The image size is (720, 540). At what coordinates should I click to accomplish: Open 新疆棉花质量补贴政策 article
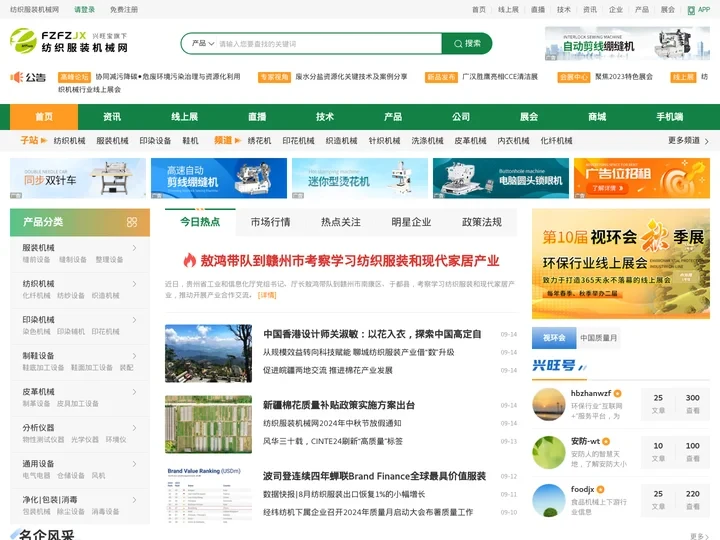pos(339,405)
